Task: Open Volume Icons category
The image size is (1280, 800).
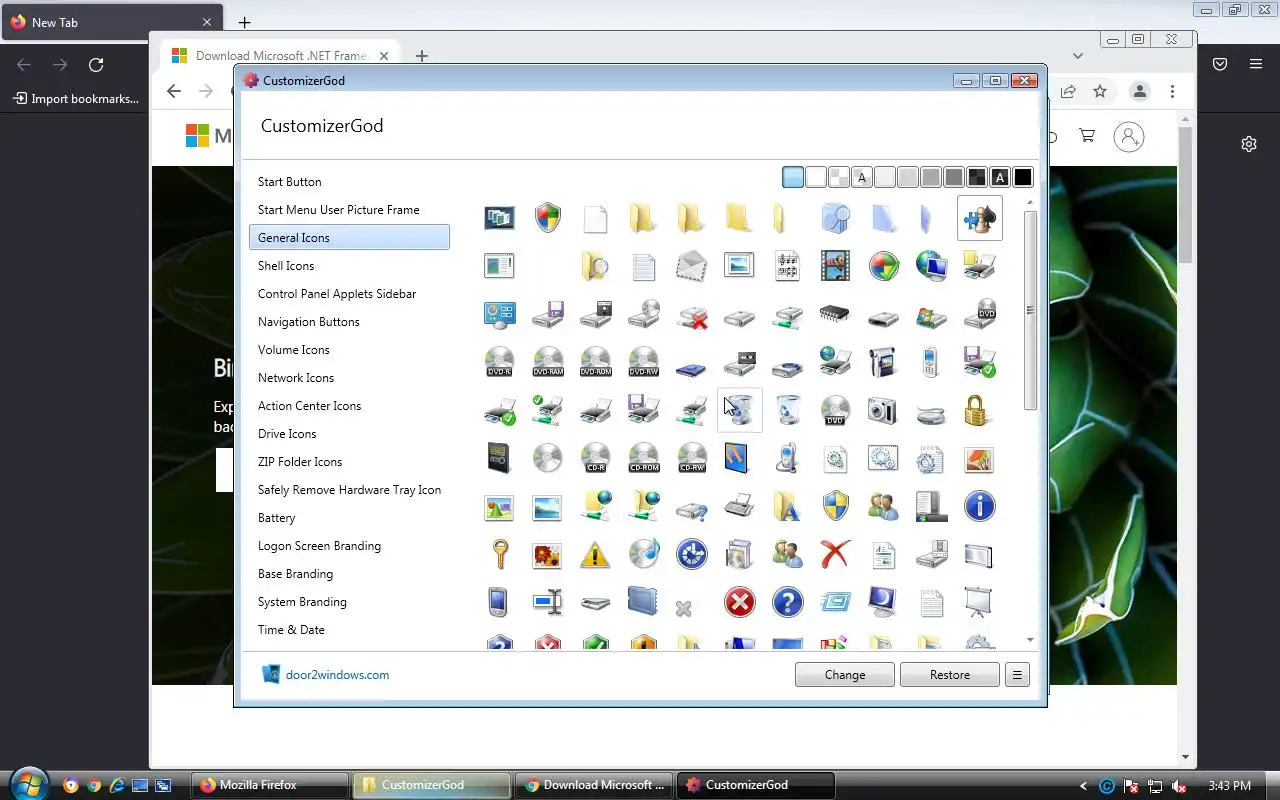Action: [349, 350]
